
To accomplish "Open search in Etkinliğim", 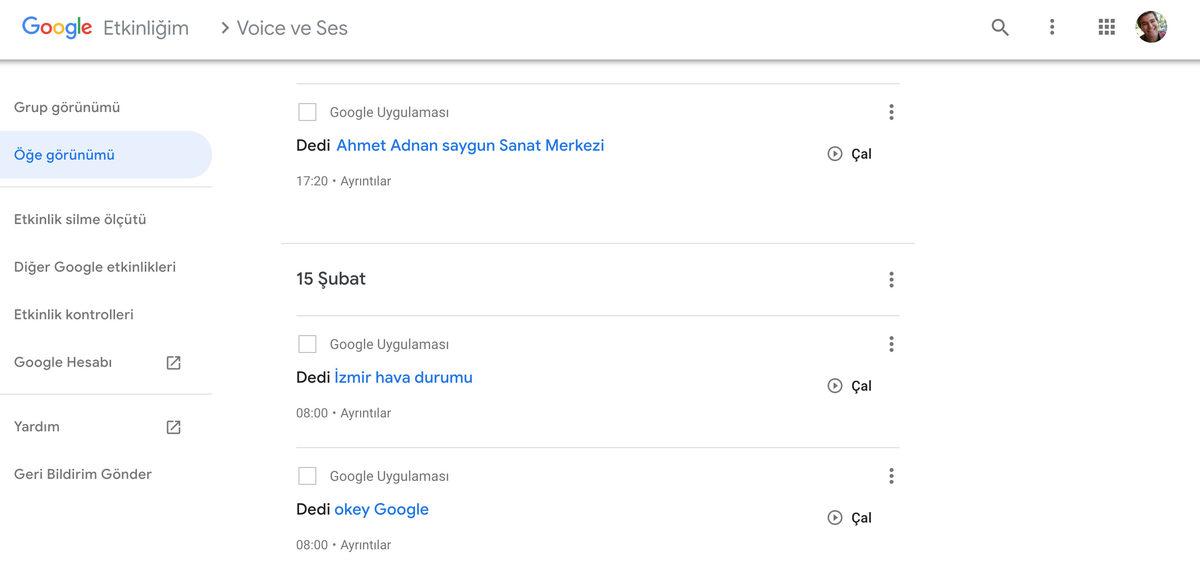I will [x=999, y=27].
